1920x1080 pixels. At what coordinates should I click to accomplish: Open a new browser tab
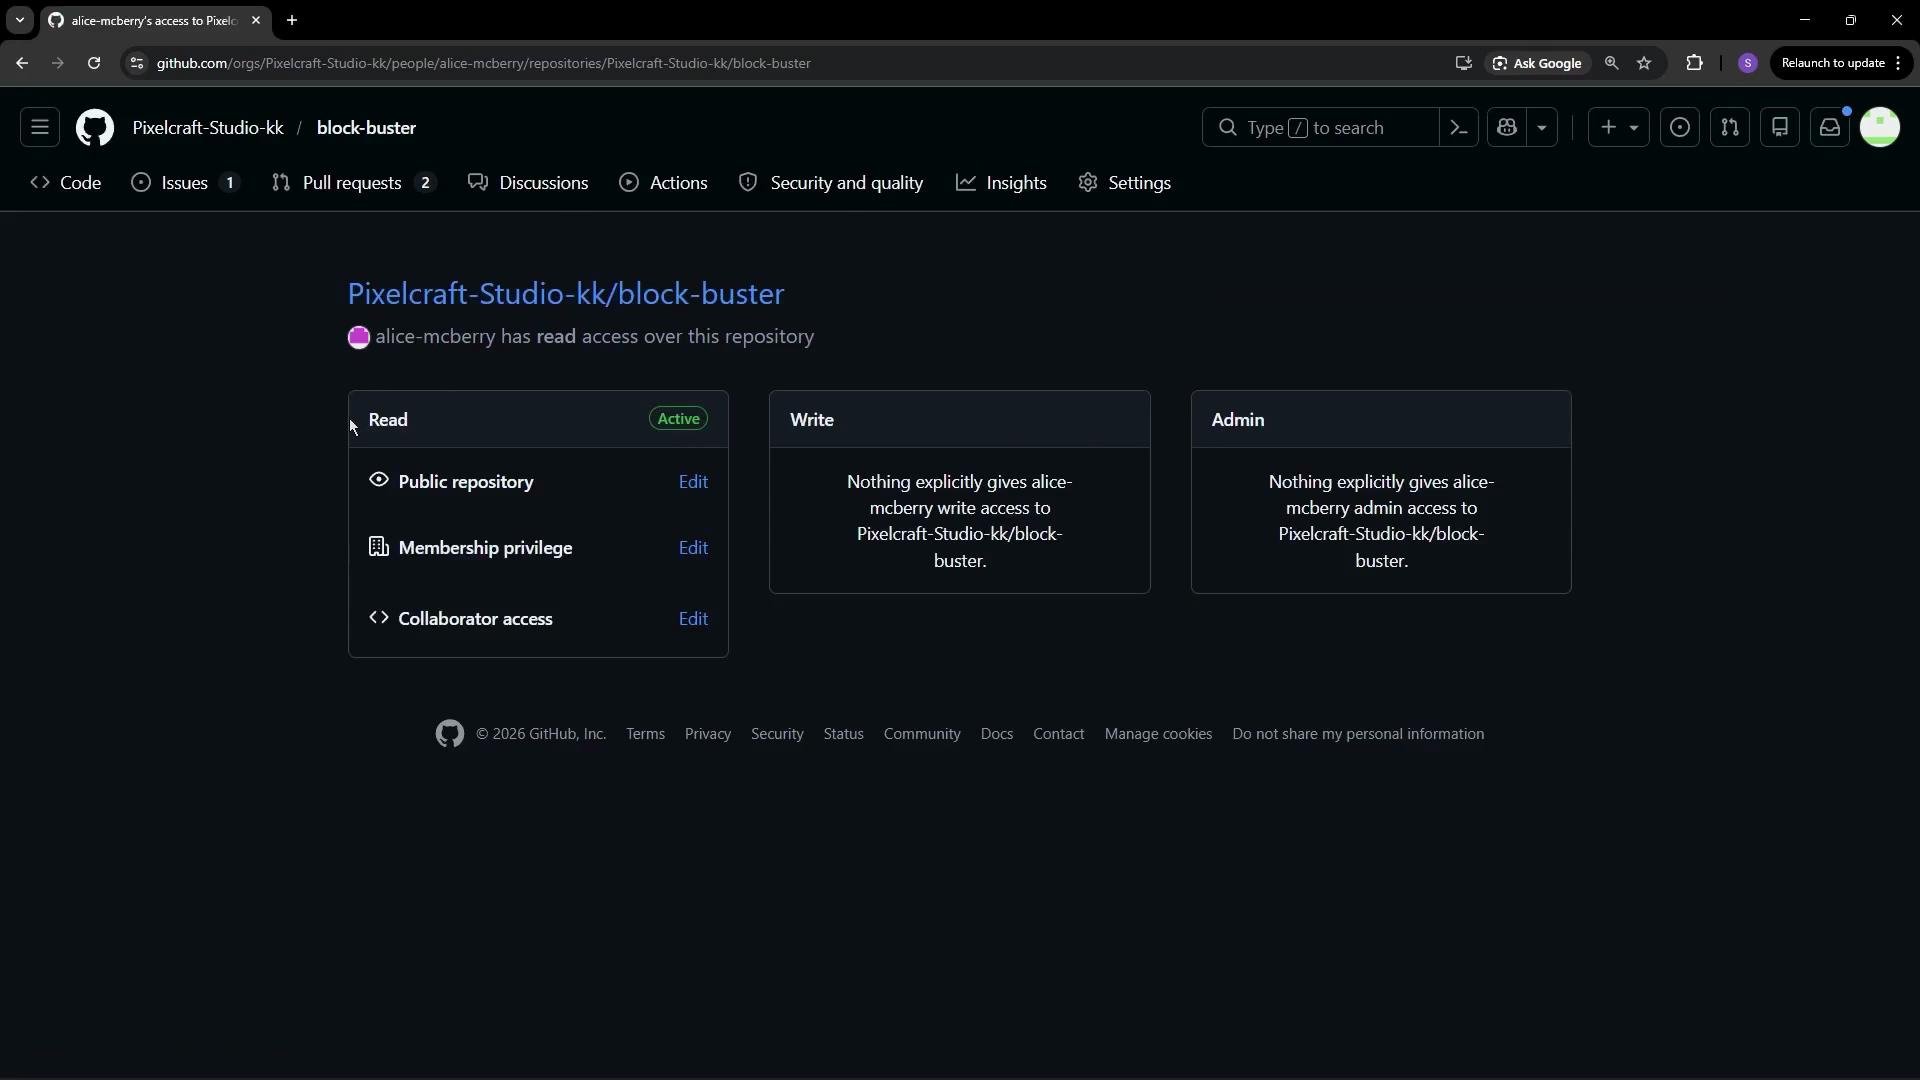click(292, 20)
